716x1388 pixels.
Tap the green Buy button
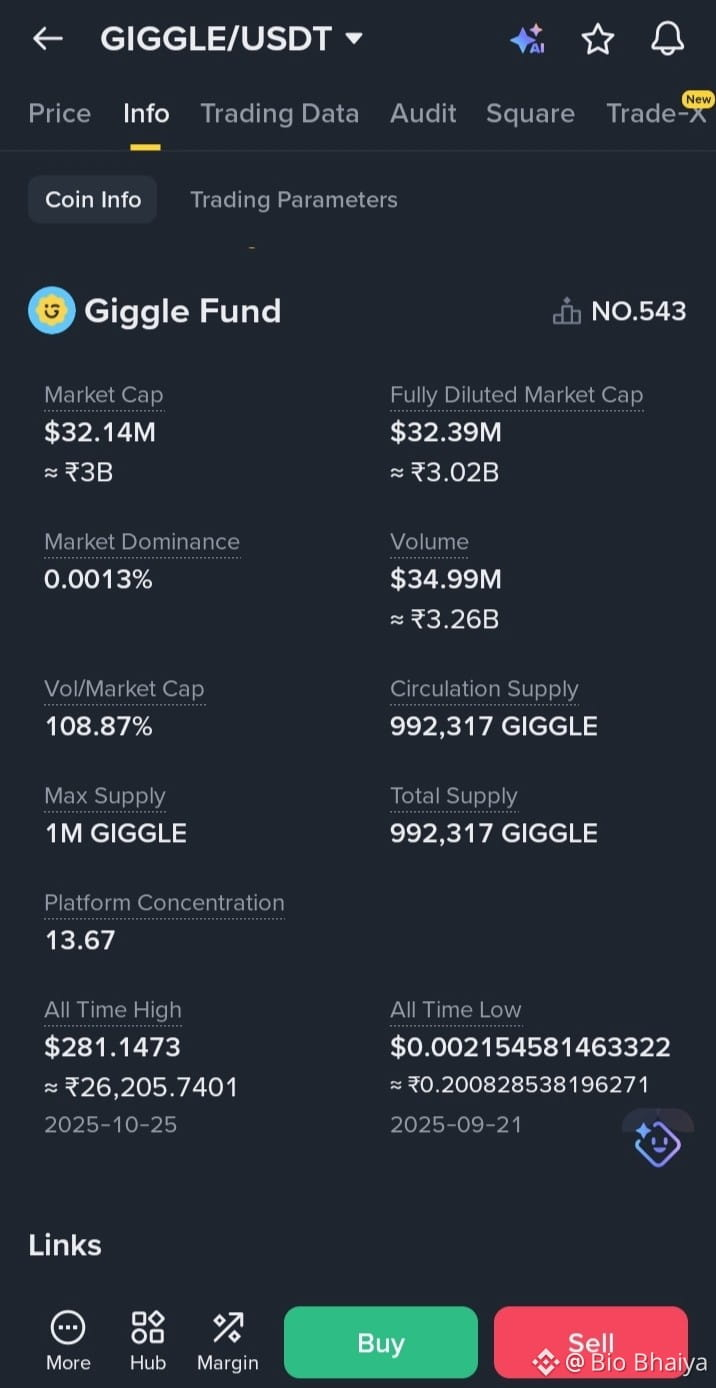pos(381,1343)
